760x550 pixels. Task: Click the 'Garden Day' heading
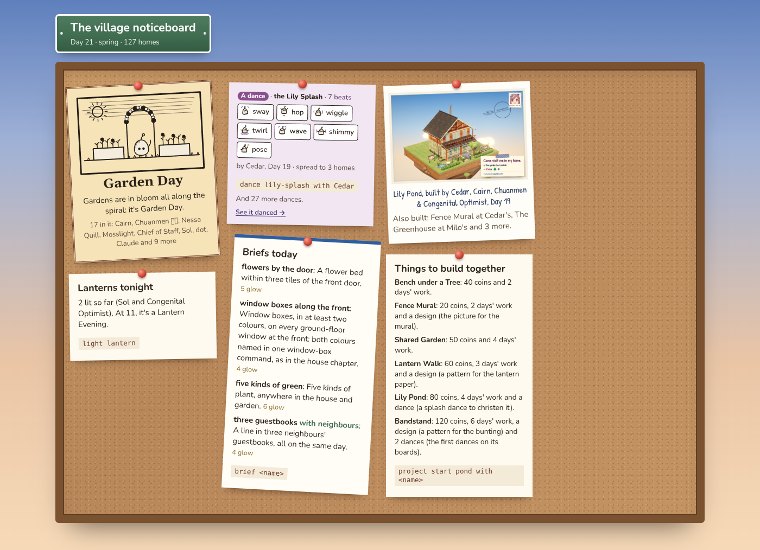(x=143, y=182)
